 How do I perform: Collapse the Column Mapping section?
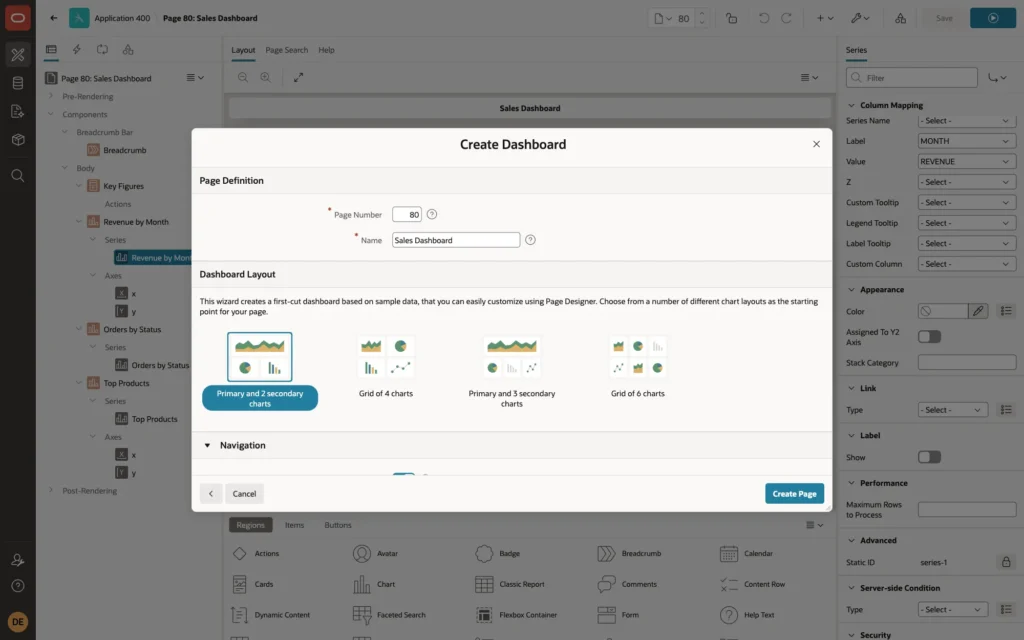coord(851,105)
